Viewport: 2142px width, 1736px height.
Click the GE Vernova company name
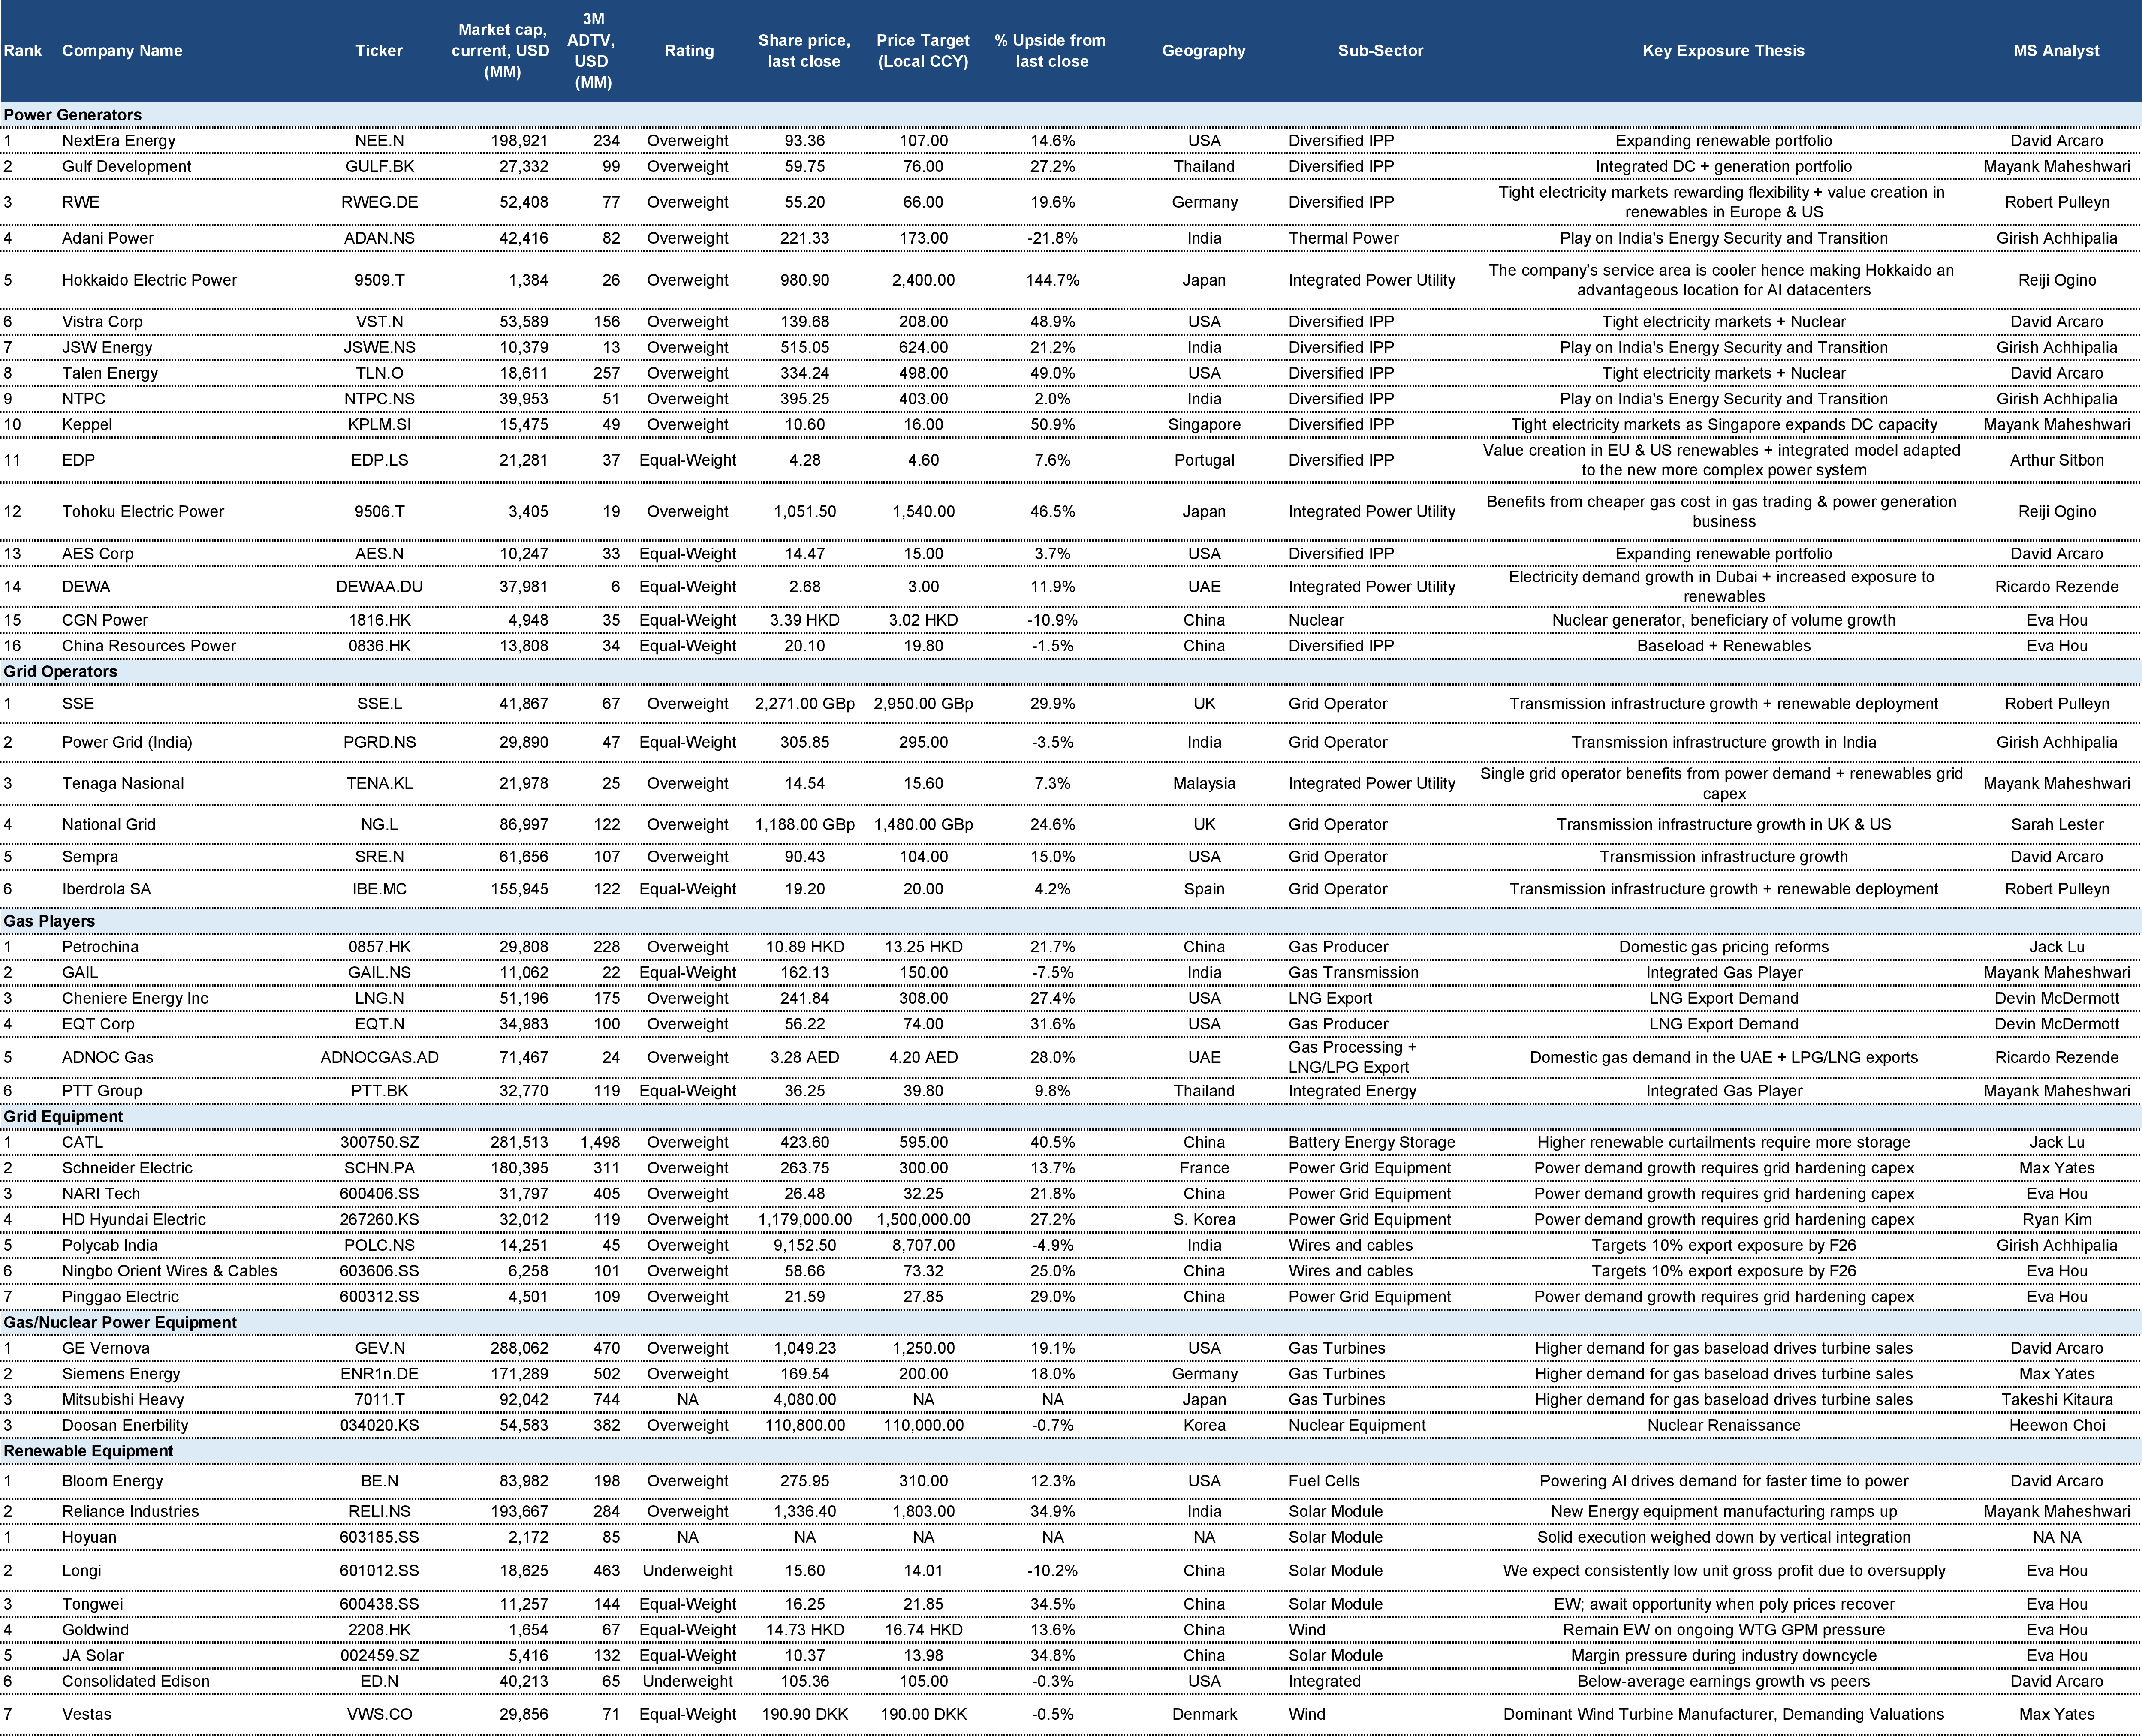105,1349
